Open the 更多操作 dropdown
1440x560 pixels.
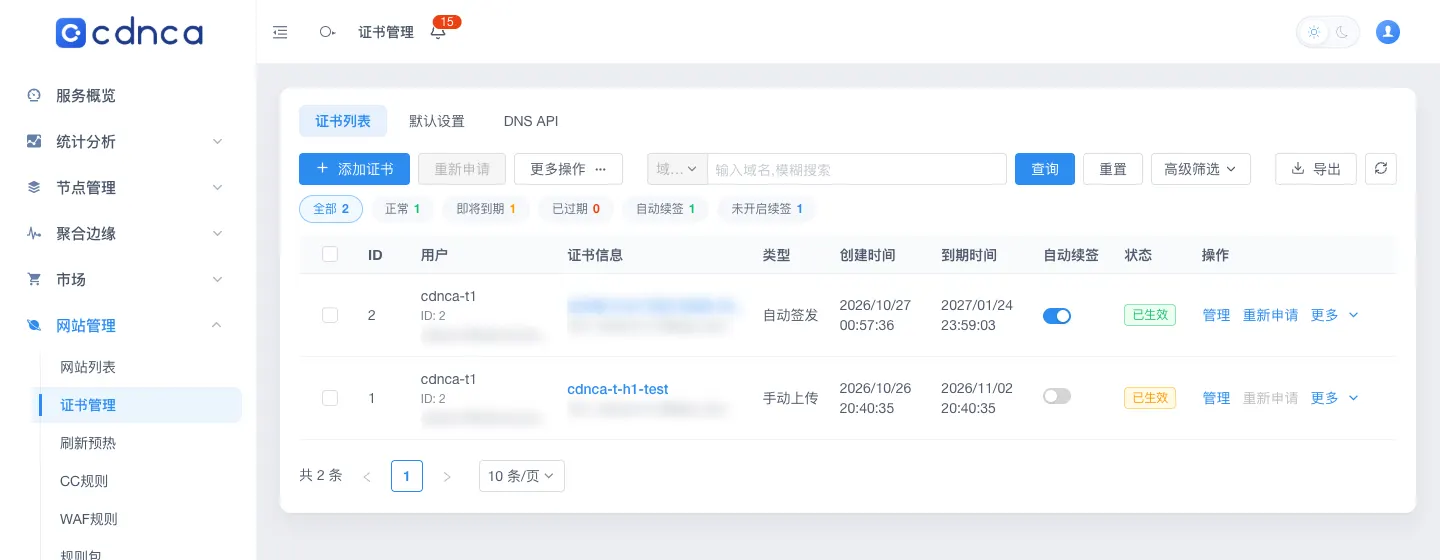(x=568, y=169)
